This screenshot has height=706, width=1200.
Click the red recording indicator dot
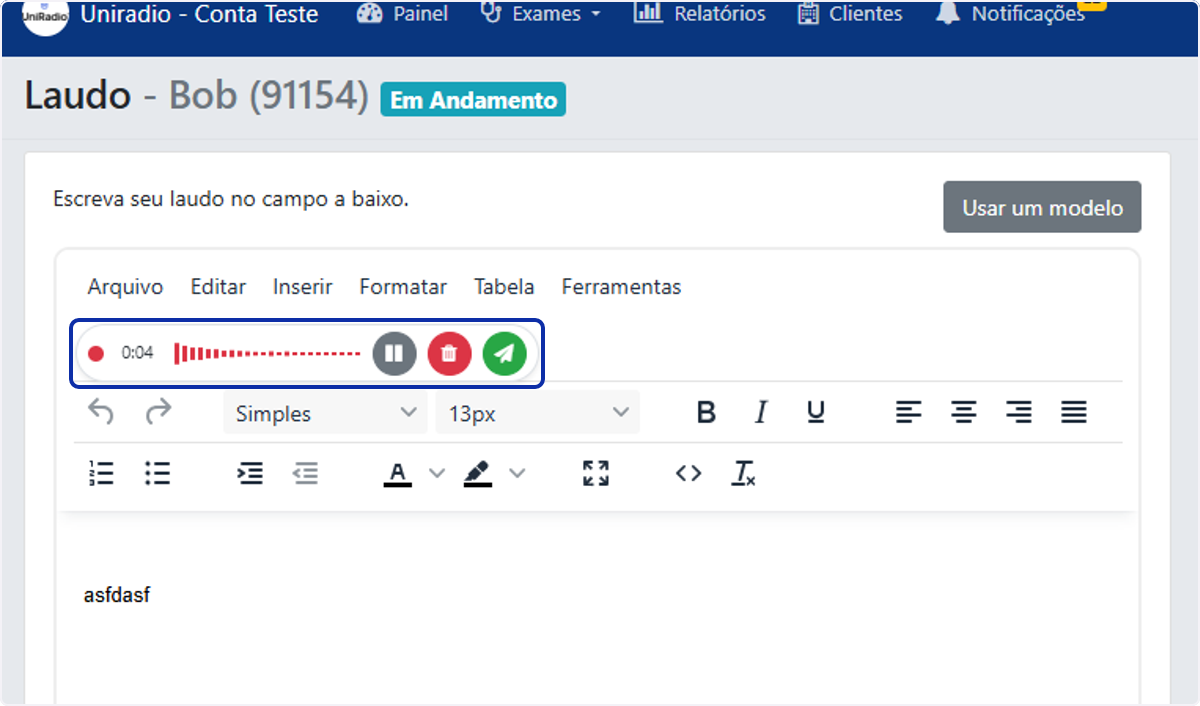96,353
